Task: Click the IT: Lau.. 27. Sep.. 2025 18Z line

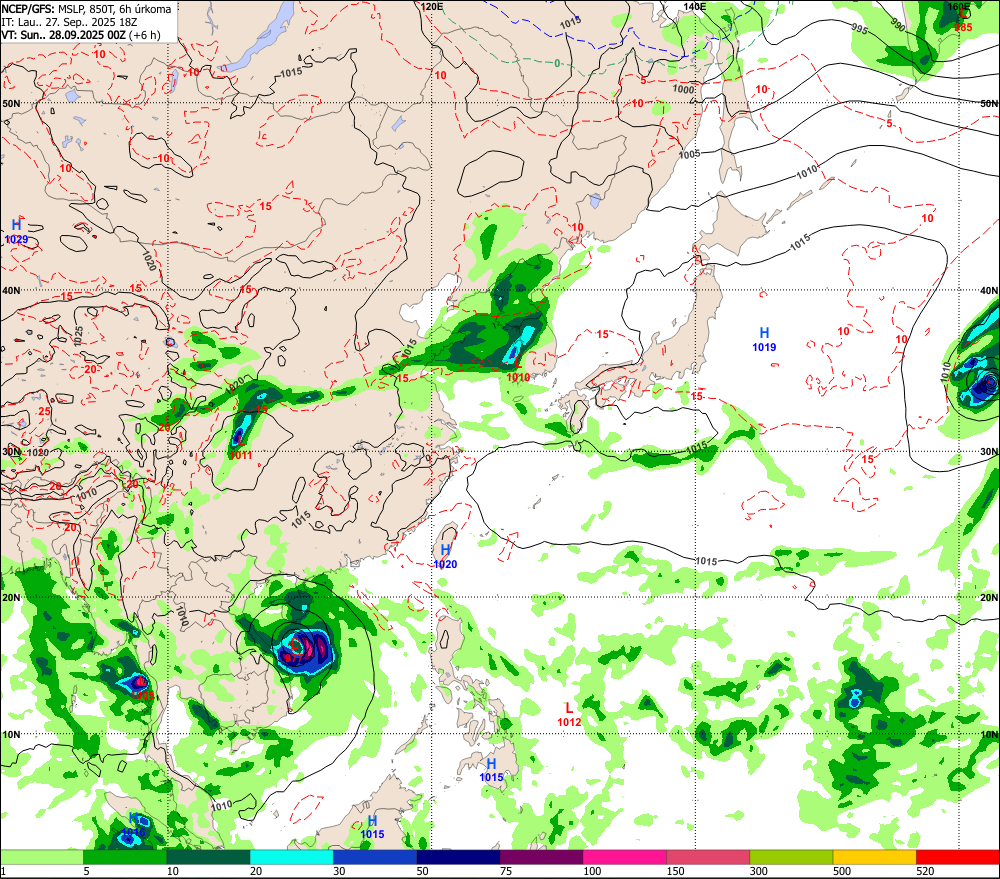Action: 69,22
